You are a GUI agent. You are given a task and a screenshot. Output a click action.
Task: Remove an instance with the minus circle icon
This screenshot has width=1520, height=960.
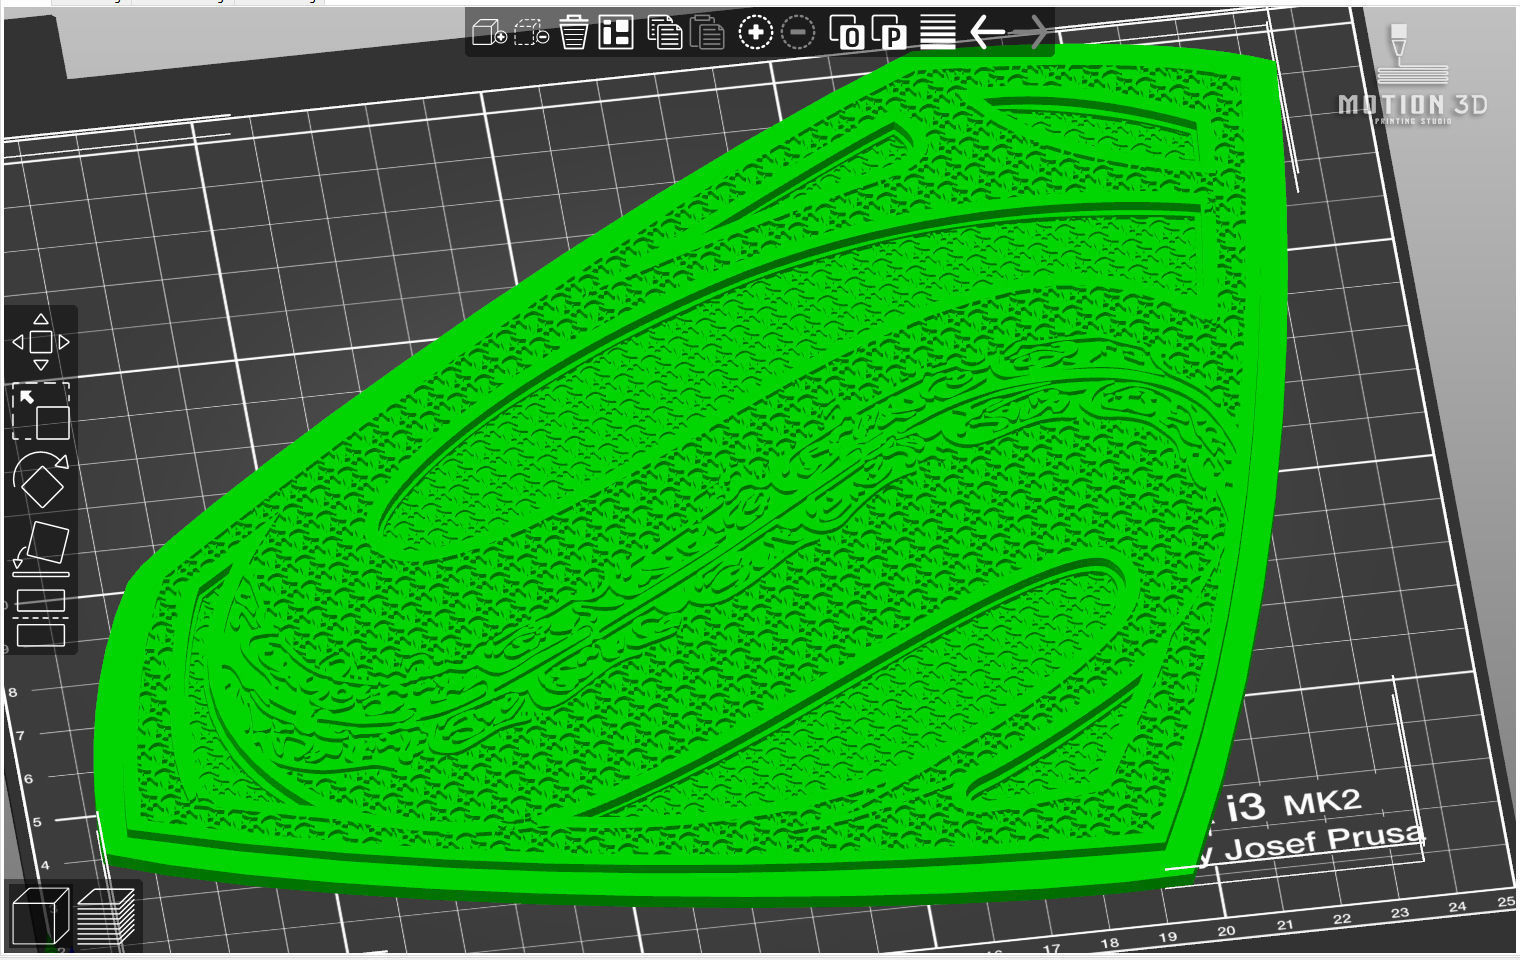[797, 33]
